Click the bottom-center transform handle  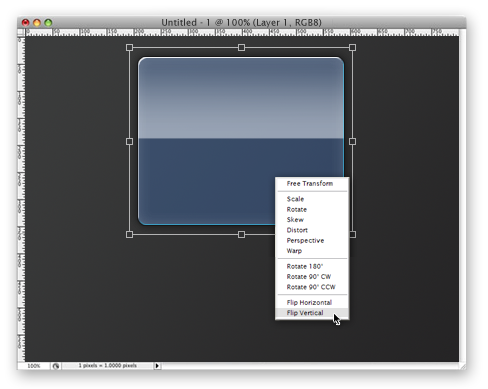[x=241, y=235]
